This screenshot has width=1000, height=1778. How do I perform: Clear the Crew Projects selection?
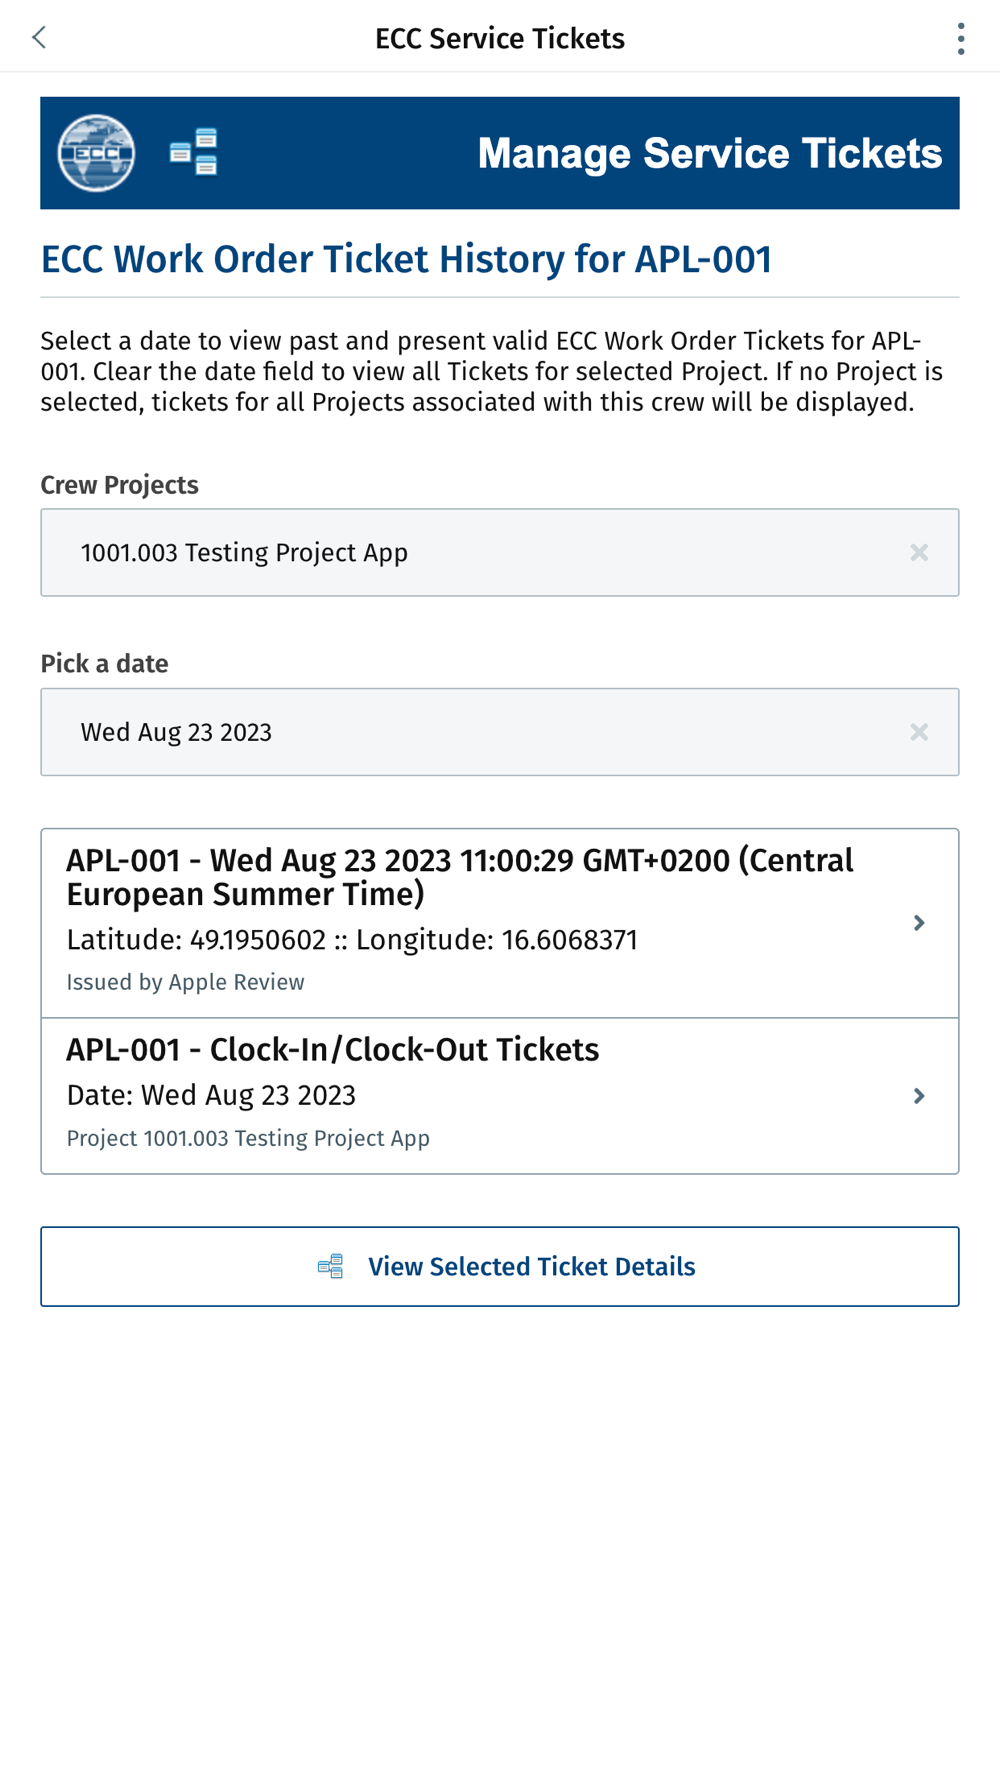click(919, 553)
